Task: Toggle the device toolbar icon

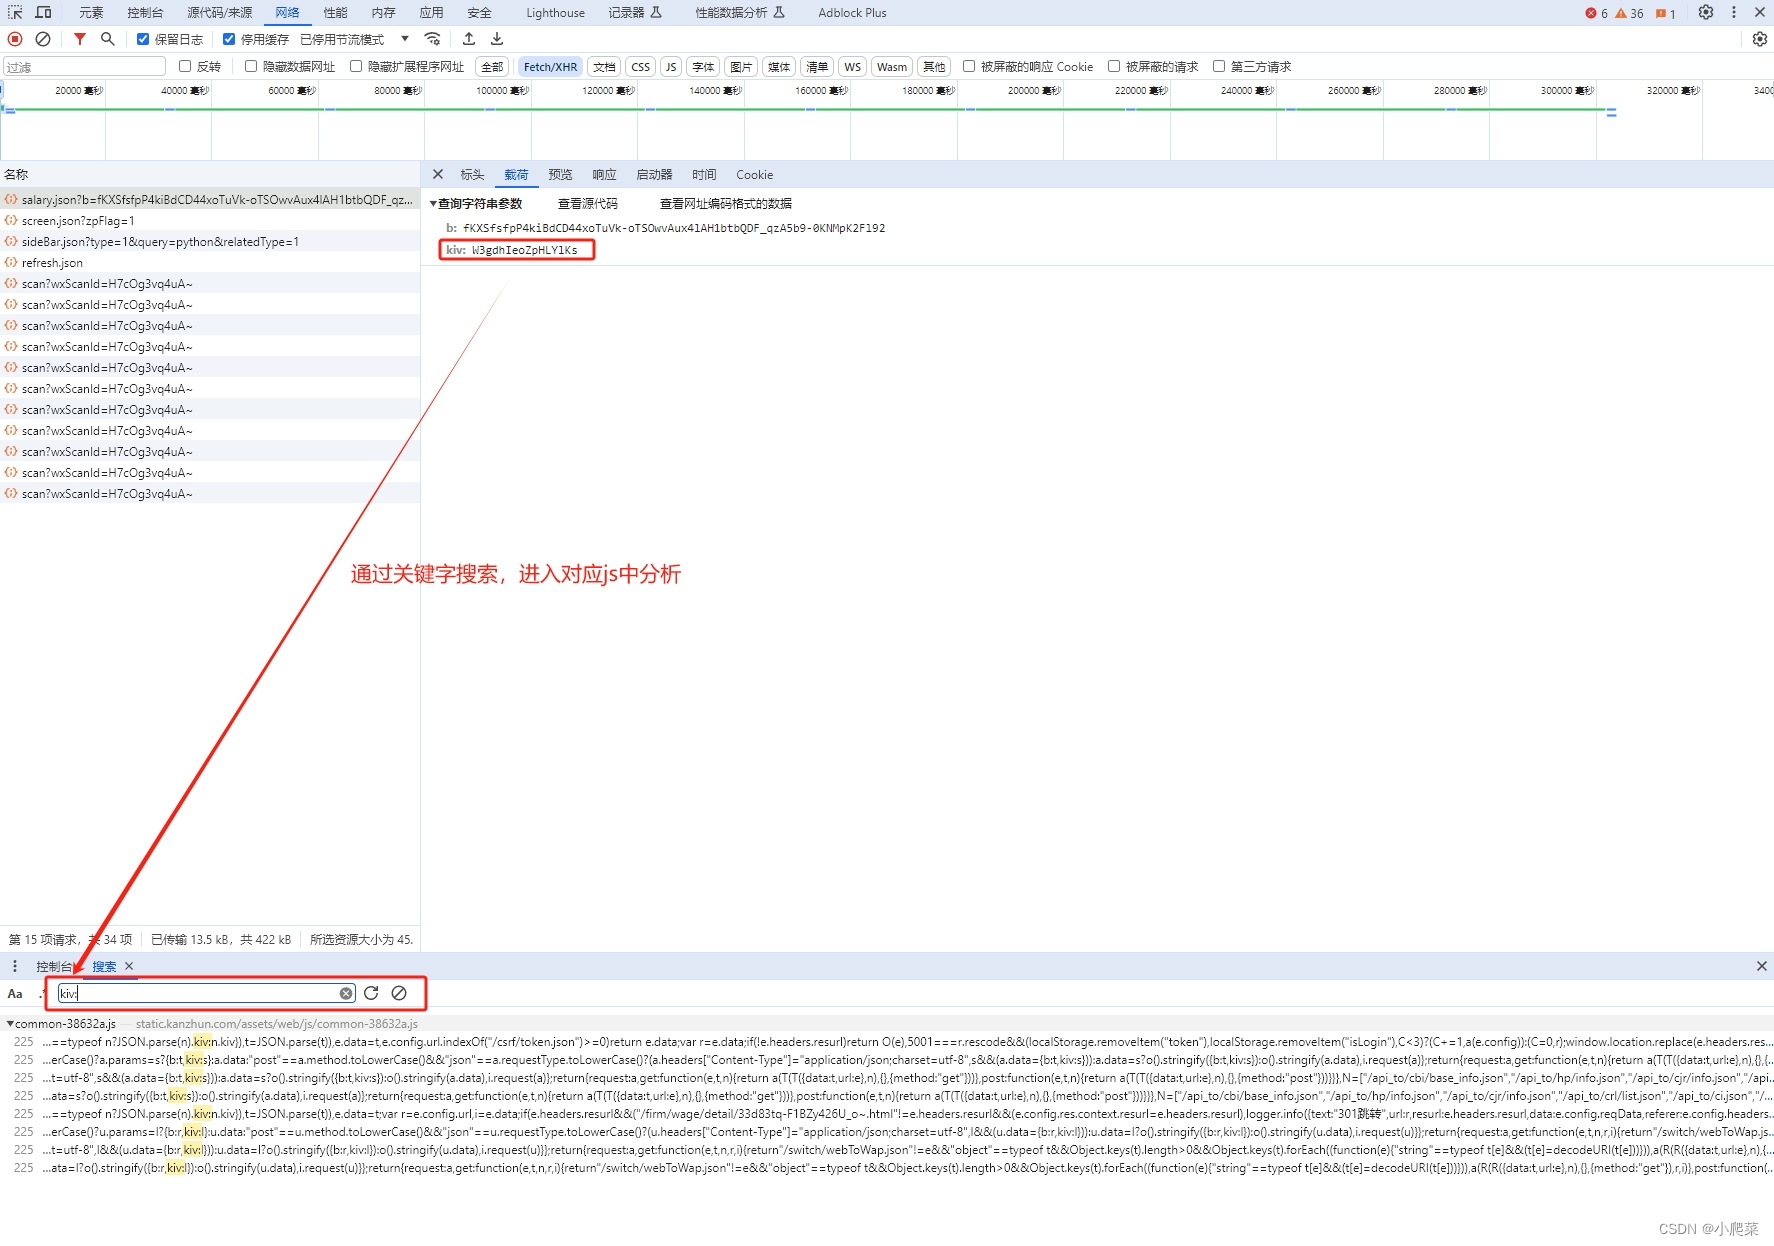Action: click(x=43, y=12)
